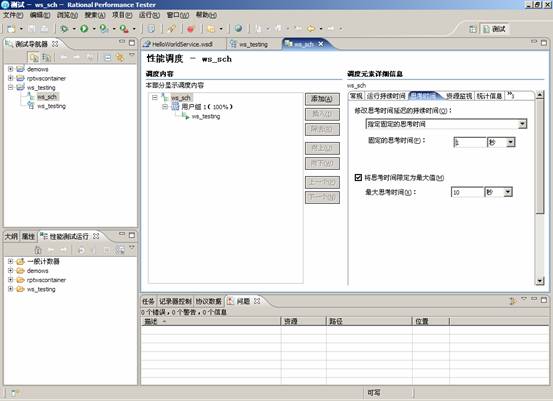Click the yellow folder icon in main toolbar
This screenshot has height=401, width=553.
(211, 29)
